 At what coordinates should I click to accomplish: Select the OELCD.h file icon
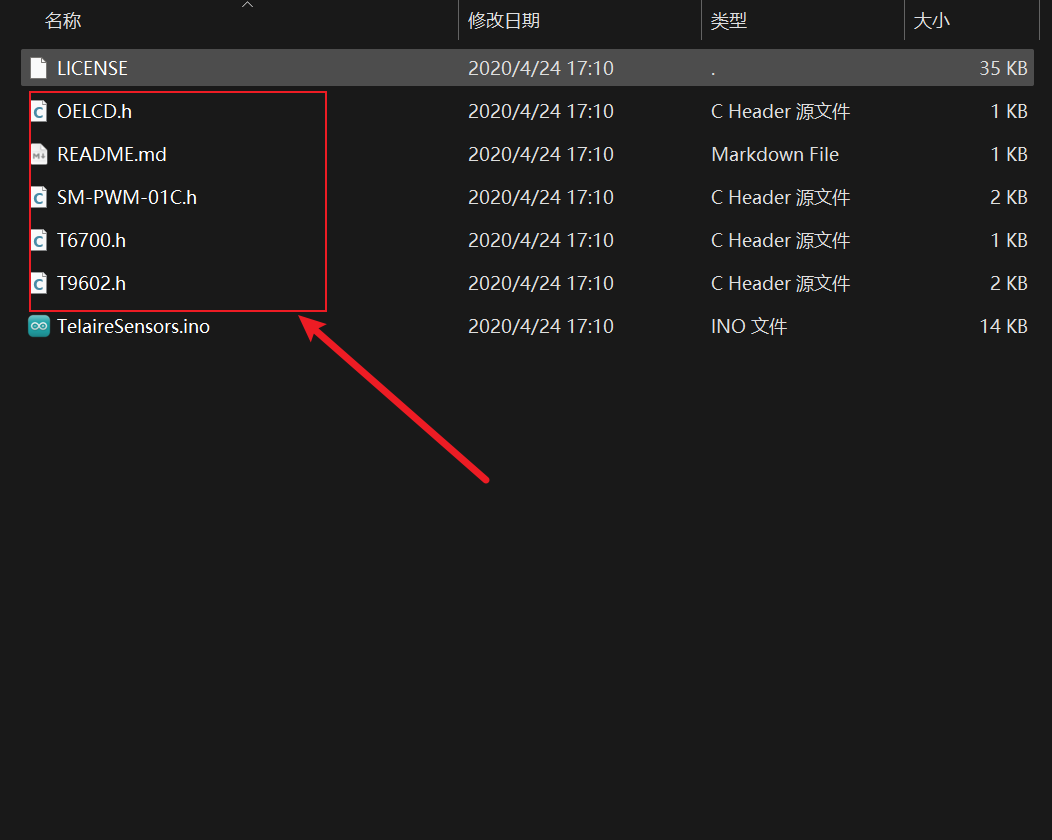tap(39, 111)
